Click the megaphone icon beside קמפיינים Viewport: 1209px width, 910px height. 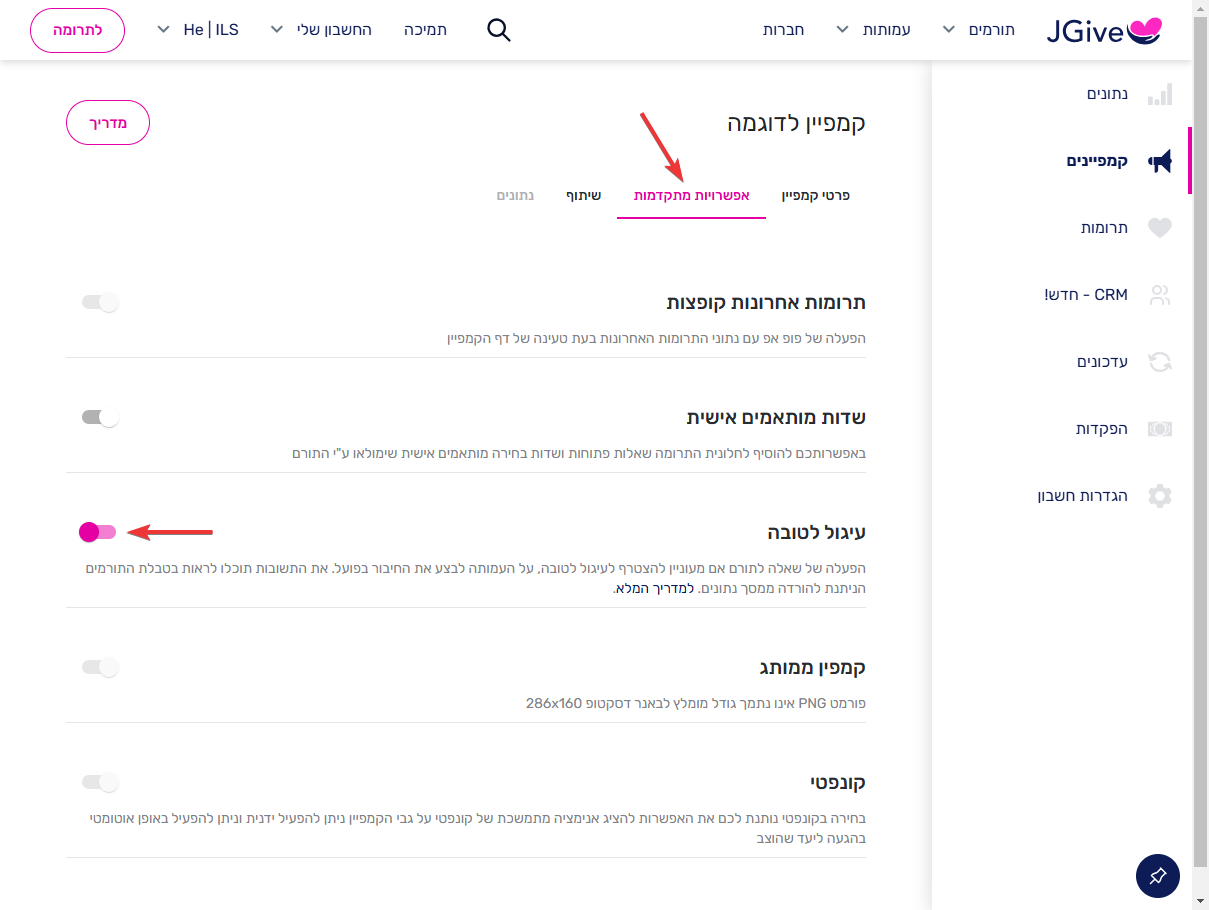(x=1160, y=161)
